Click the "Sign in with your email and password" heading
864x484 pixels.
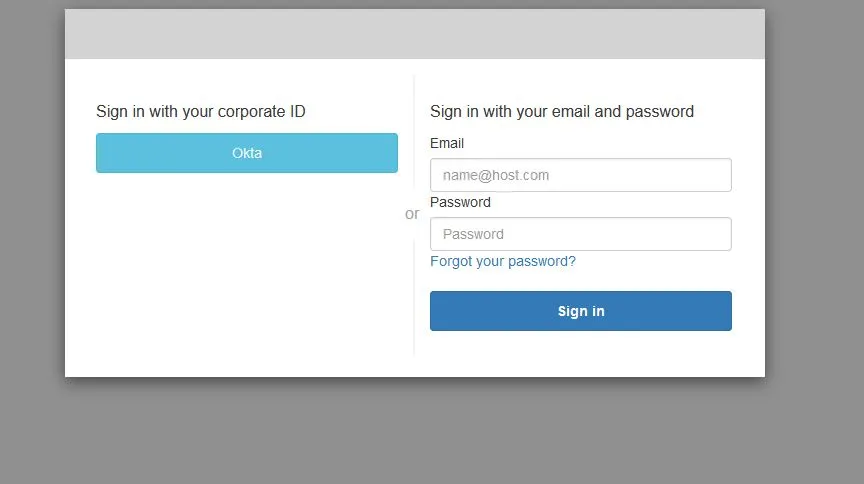point(561,111)
